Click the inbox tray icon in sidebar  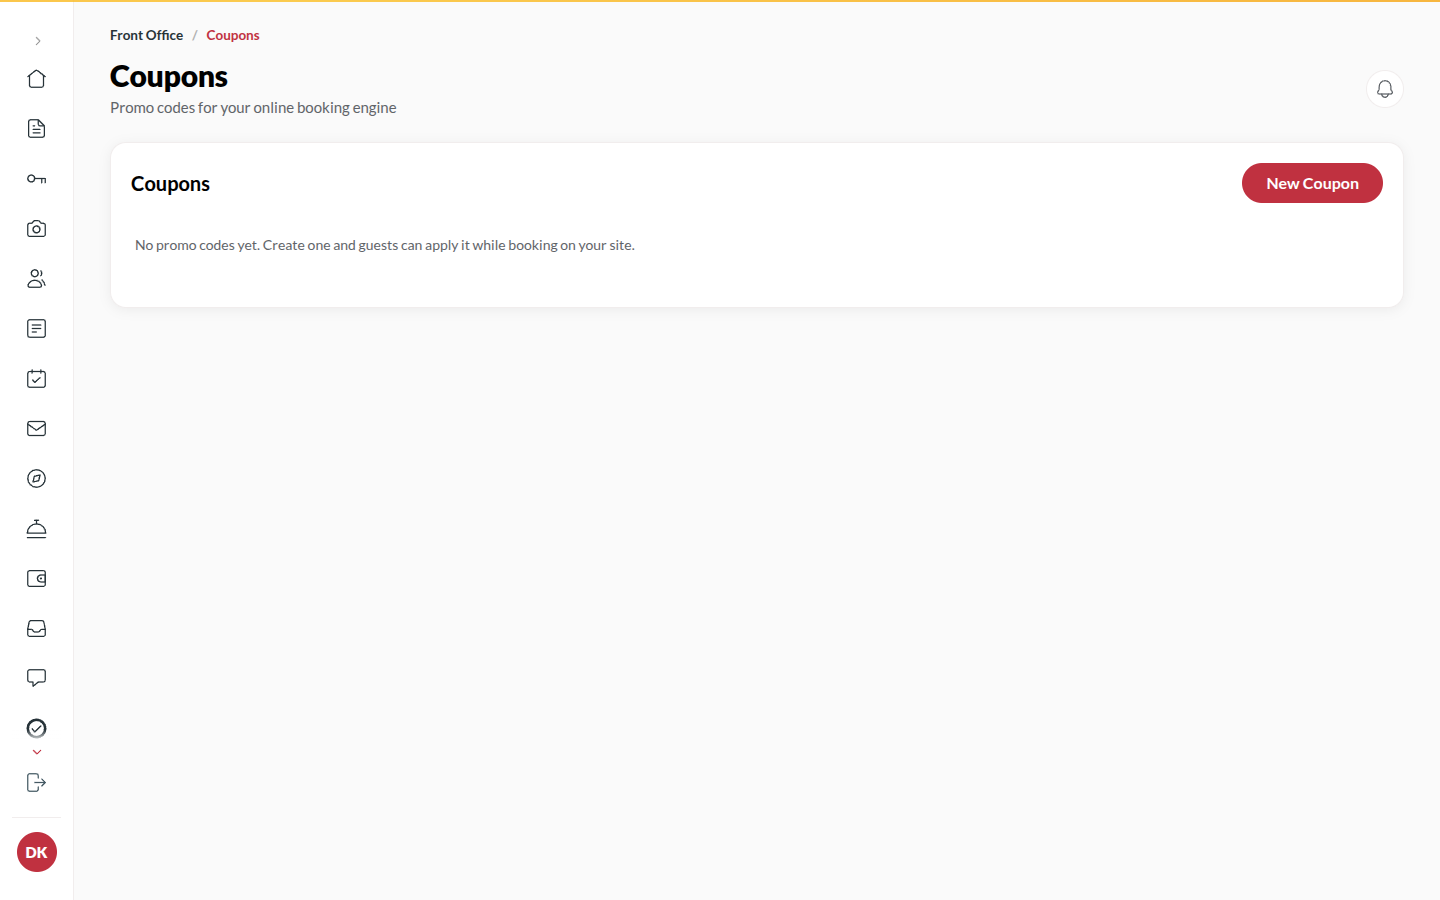[x=37, y=629]
